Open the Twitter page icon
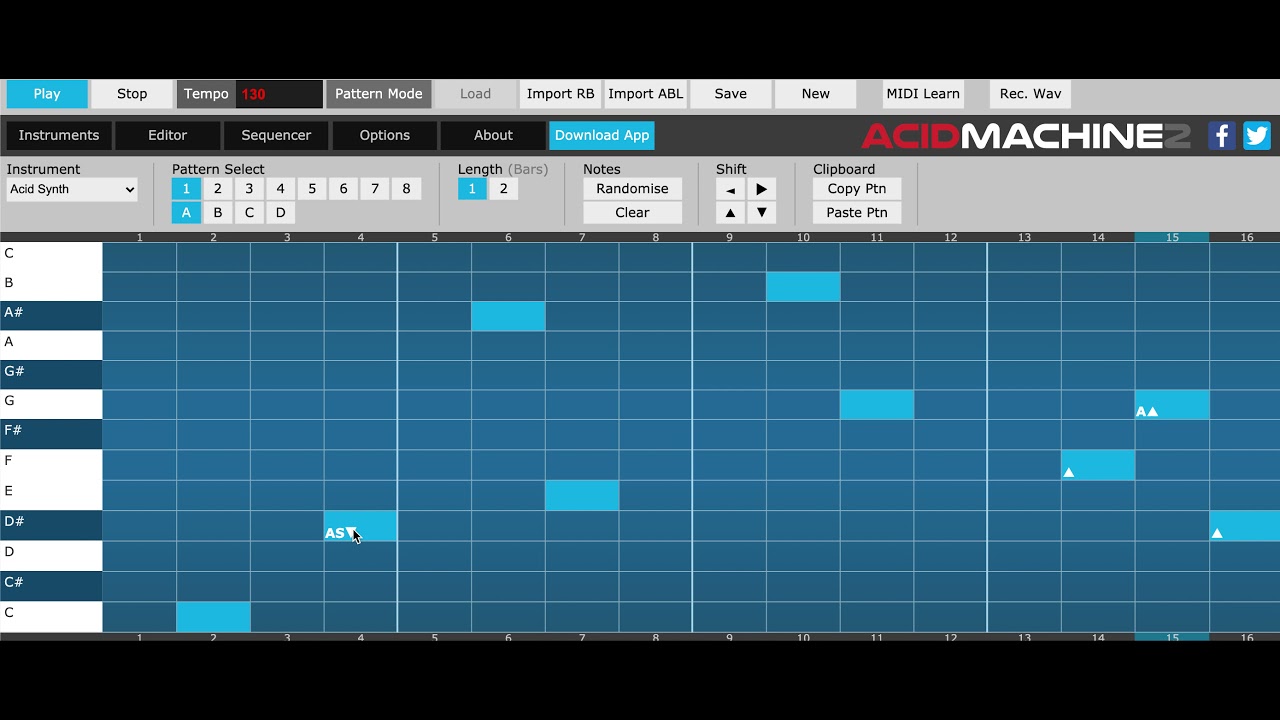1280x720 pixels. click(1257, 135)
